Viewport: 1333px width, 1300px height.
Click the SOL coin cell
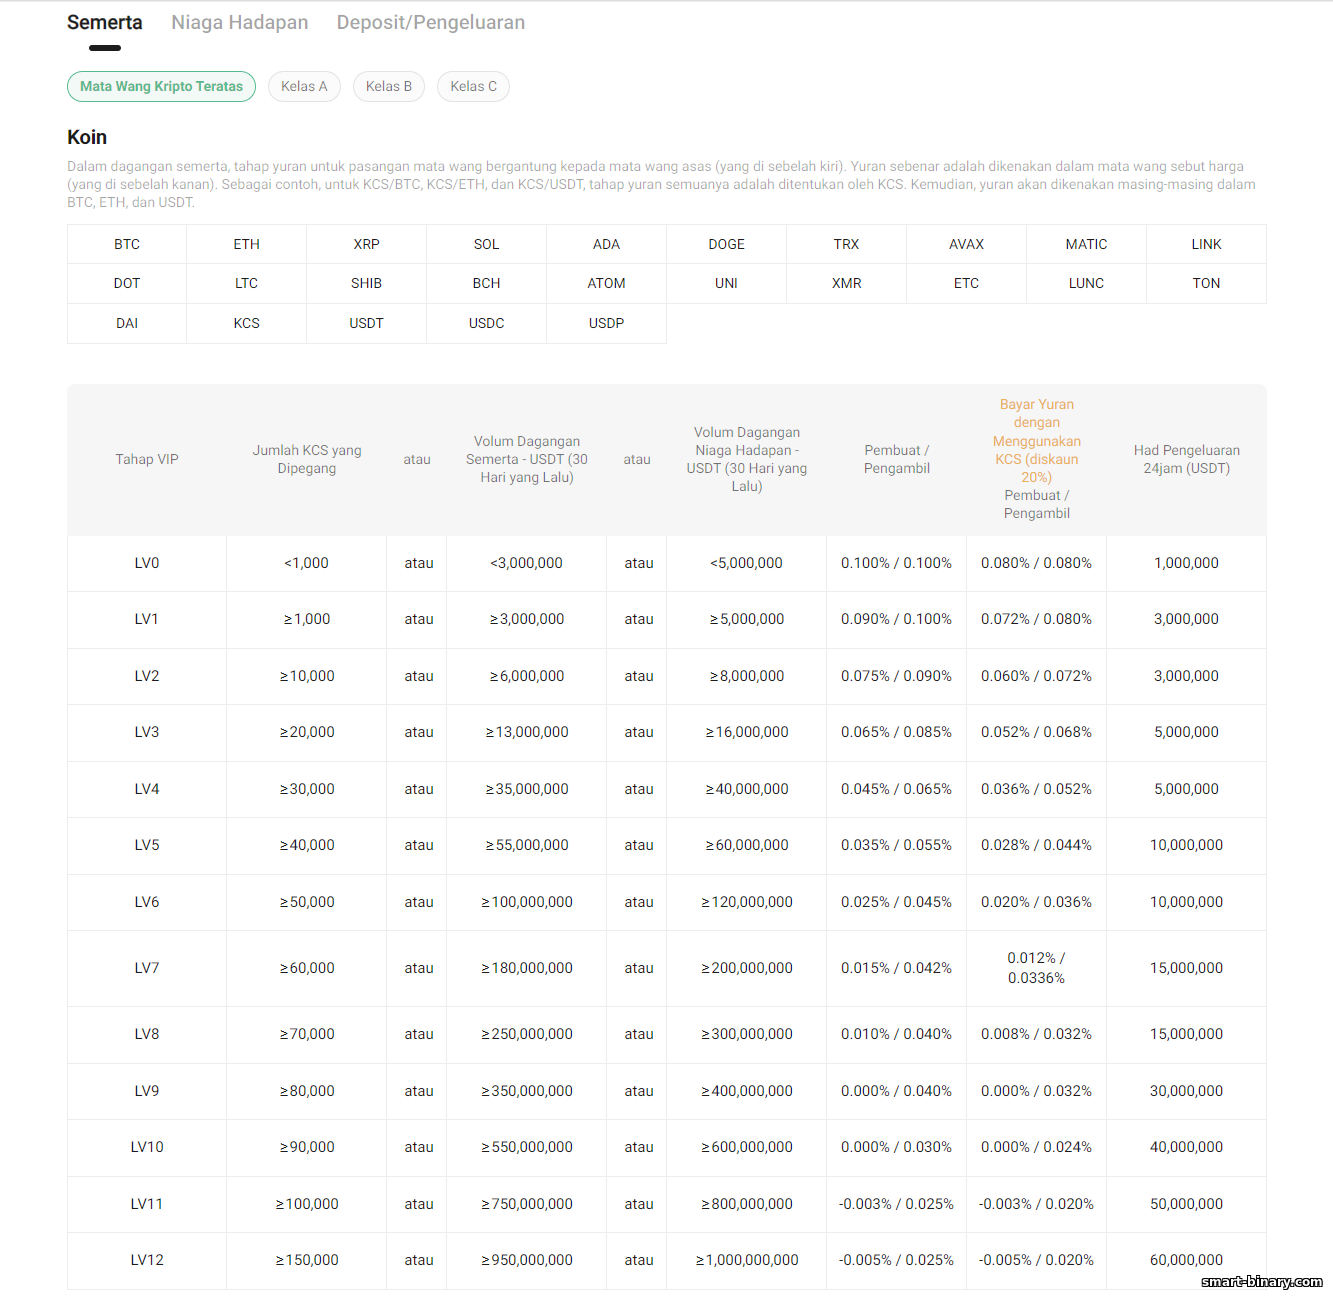(487, 244)
